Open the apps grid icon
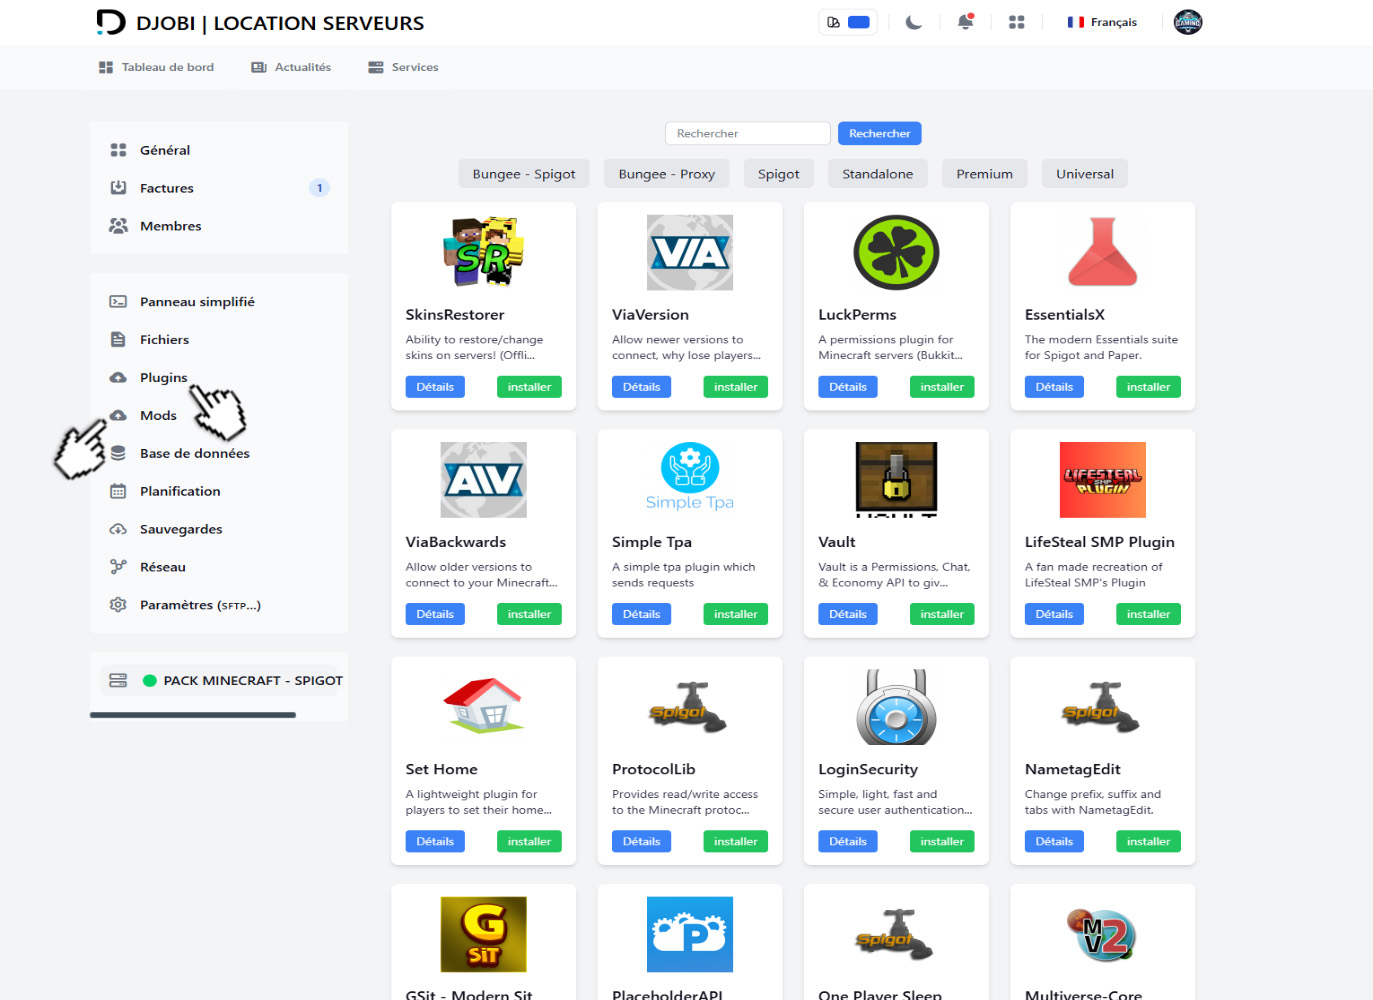The height and width of the screenshot is (1000, 1373). click(x=1017, y=22)
